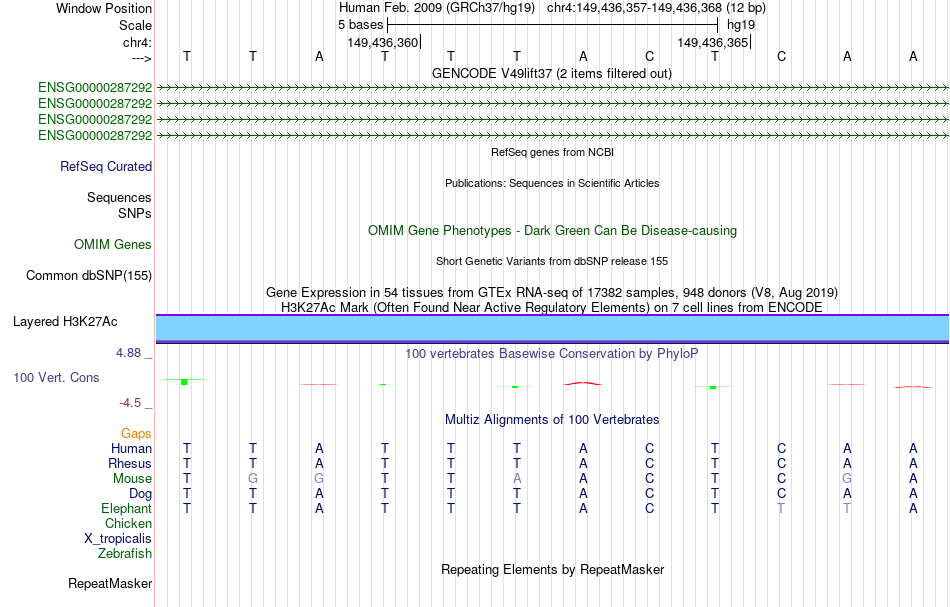Click the Zebrafish alignment row label
Screen dimensions: 950x607
click(125, 553)
